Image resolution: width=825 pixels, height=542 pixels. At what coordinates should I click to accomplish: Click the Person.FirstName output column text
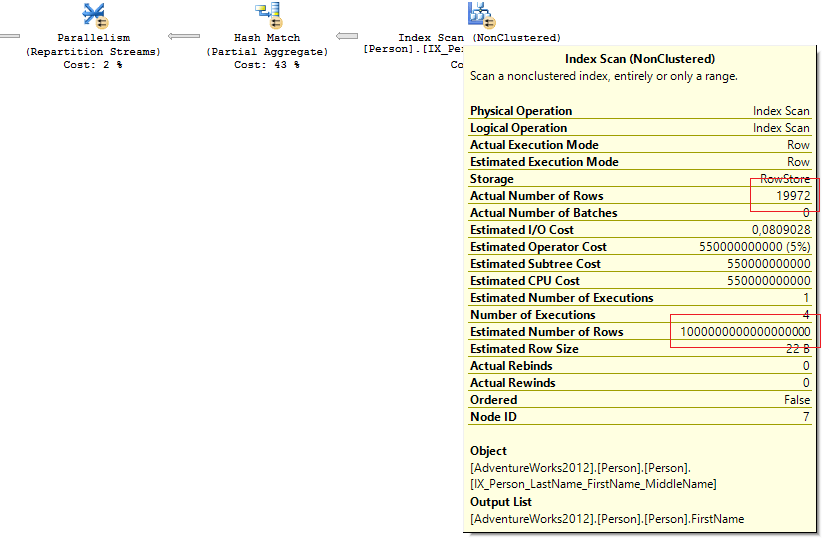point(607,519)
